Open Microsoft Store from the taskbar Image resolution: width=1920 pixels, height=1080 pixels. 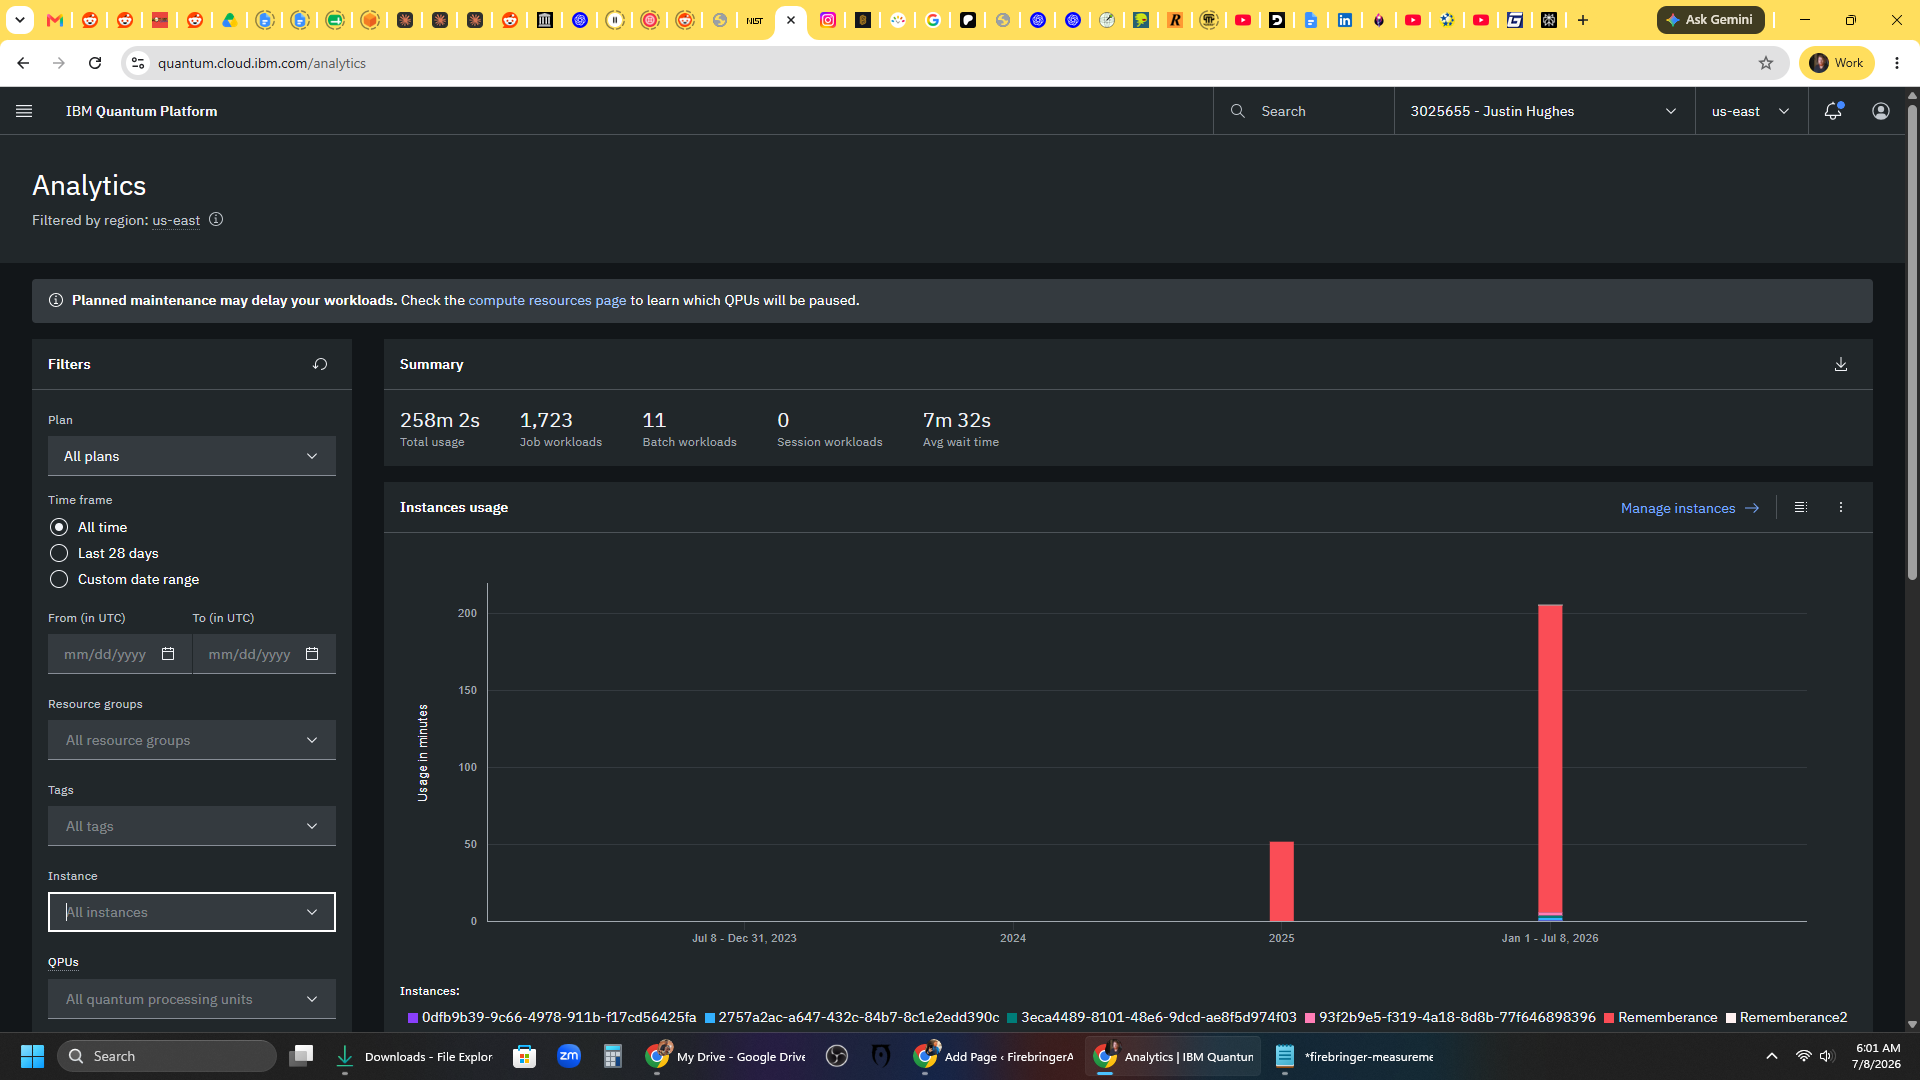coord(524,1056)
